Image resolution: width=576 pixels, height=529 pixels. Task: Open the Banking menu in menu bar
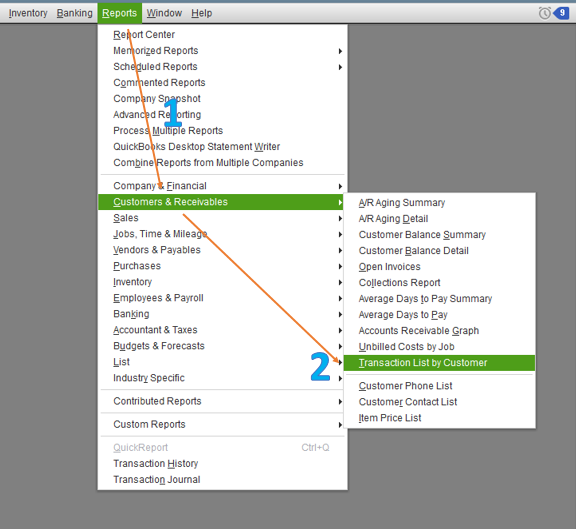click(x=75, y=13)
